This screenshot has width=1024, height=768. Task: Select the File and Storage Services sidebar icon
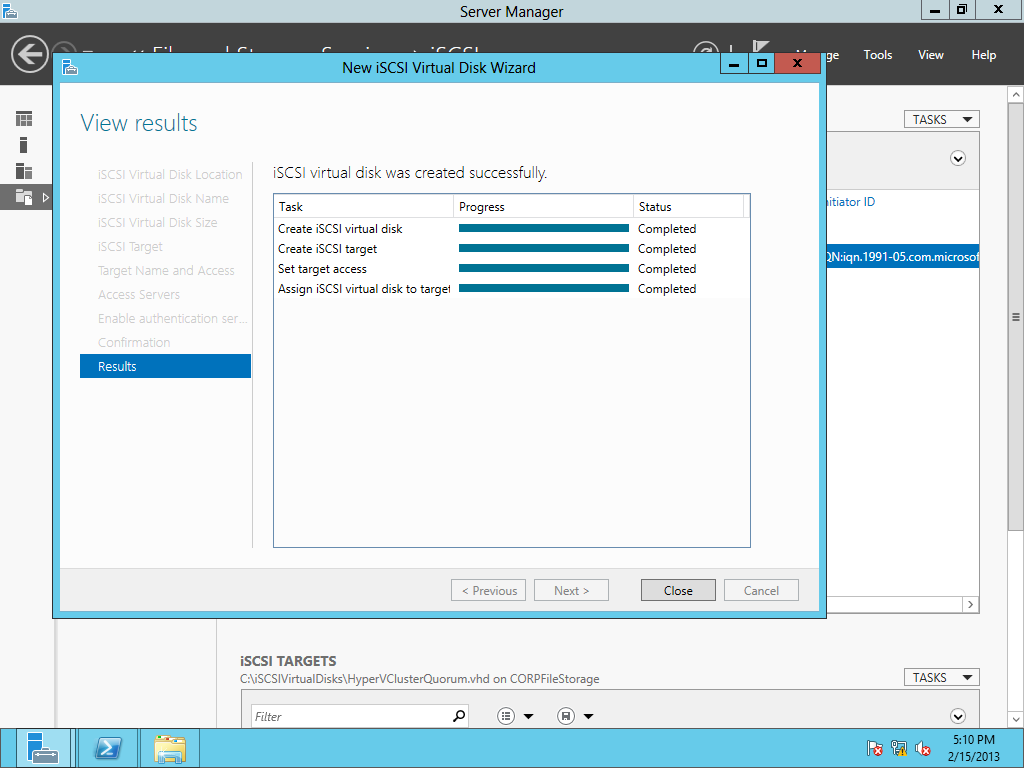22,197
